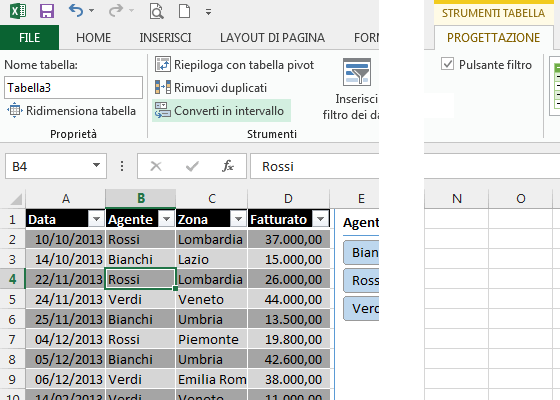Click Riepiloga con tabella pivot

(x=234, y=65)
